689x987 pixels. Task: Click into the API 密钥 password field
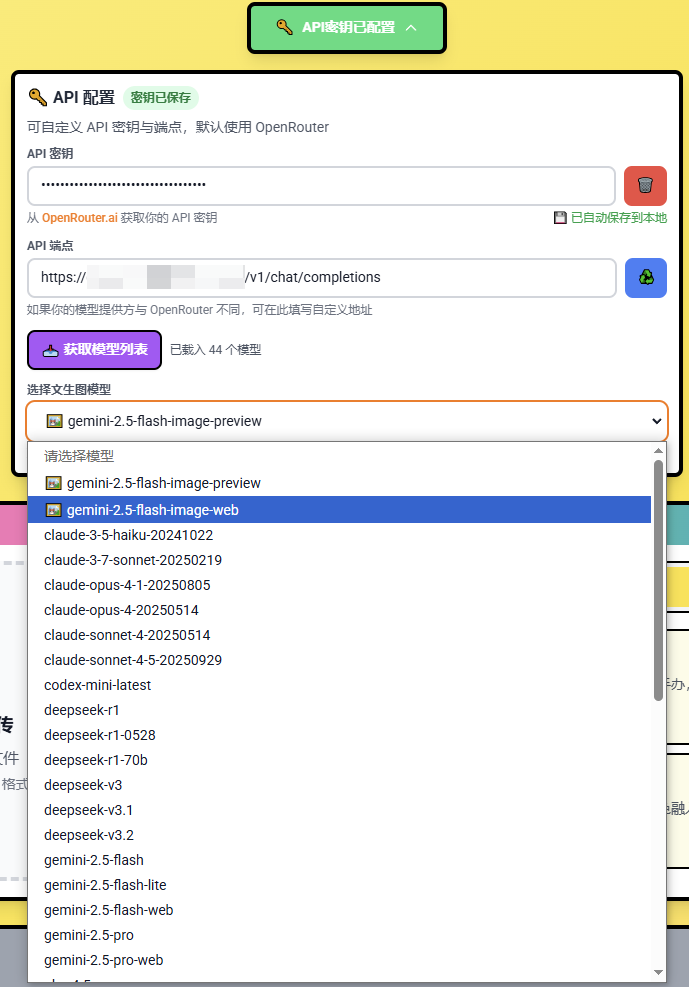click(320, 186)
